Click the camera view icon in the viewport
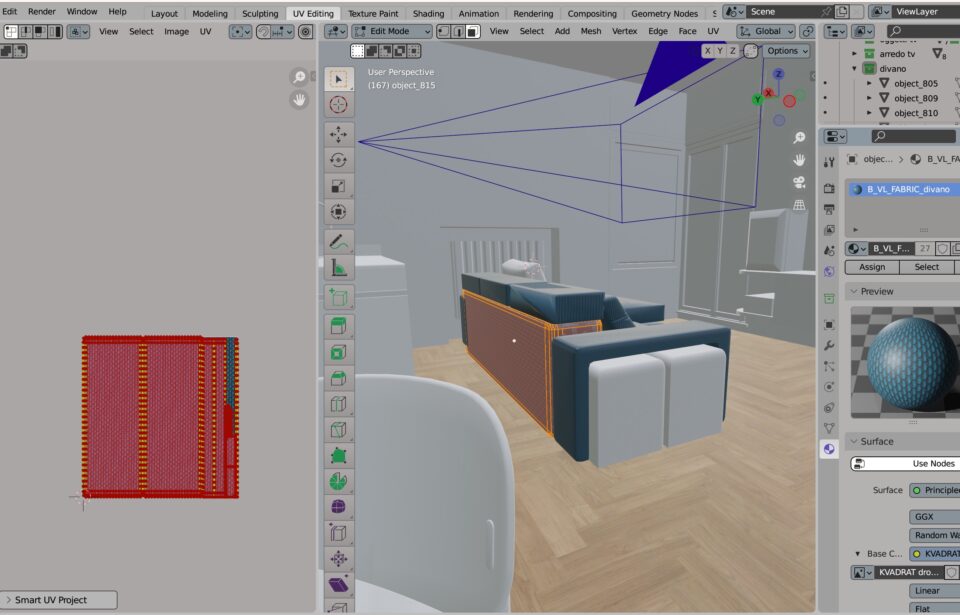Viewport: 960px width, 615px height. coord(799,182)
